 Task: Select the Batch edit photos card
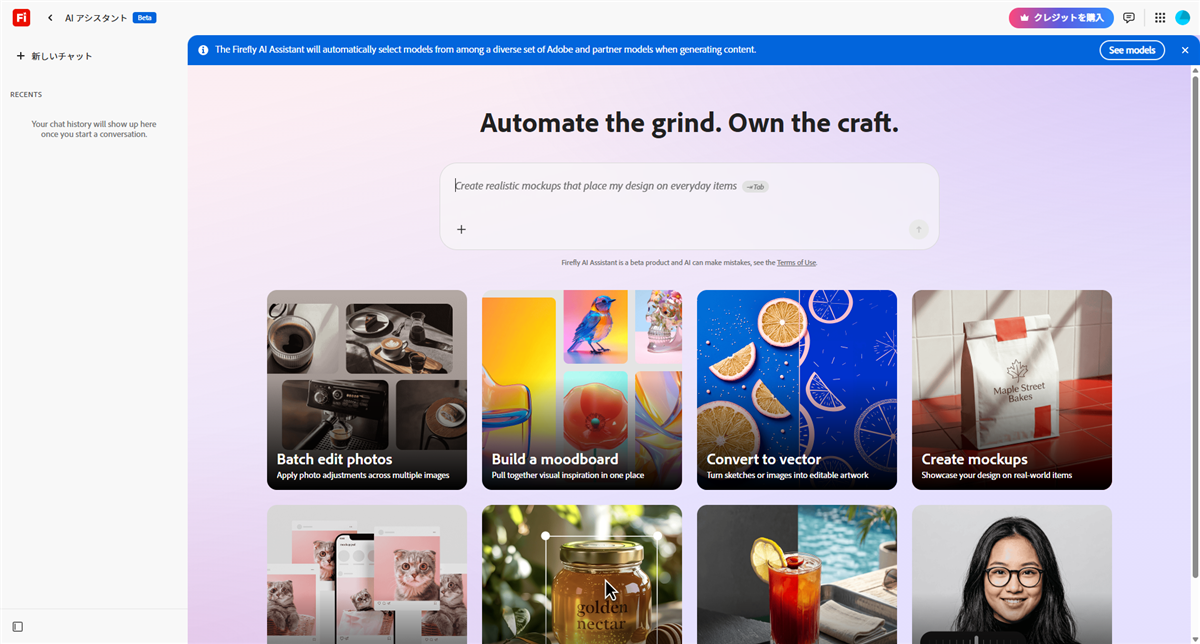pyautogui.click(x=367, y=390)
